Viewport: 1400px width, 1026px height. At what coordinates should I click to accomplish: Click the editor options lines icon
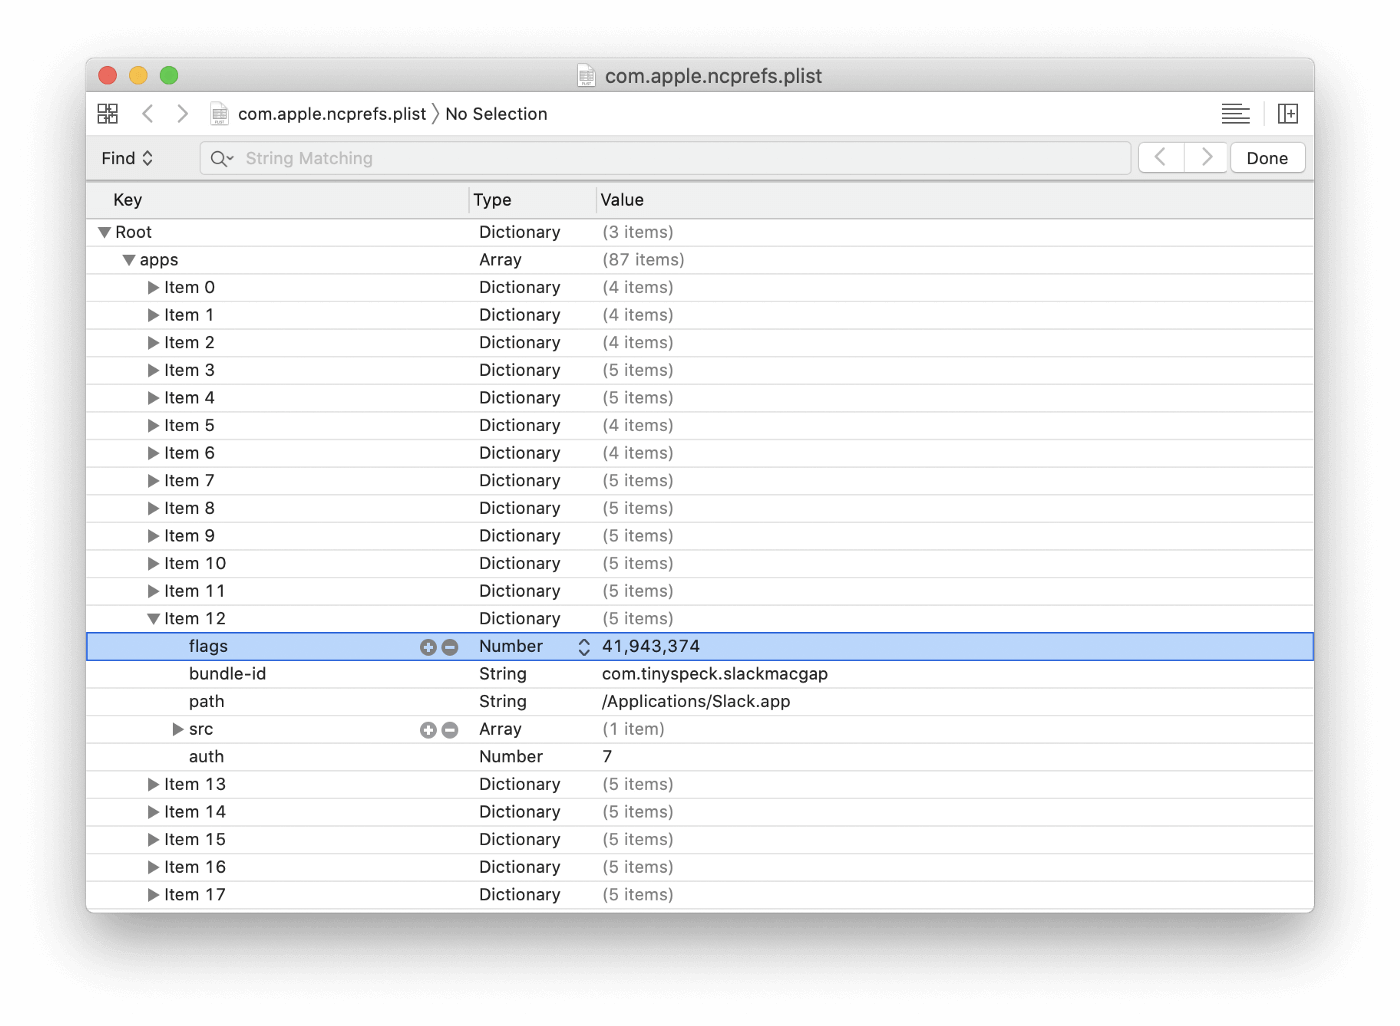1235,114
